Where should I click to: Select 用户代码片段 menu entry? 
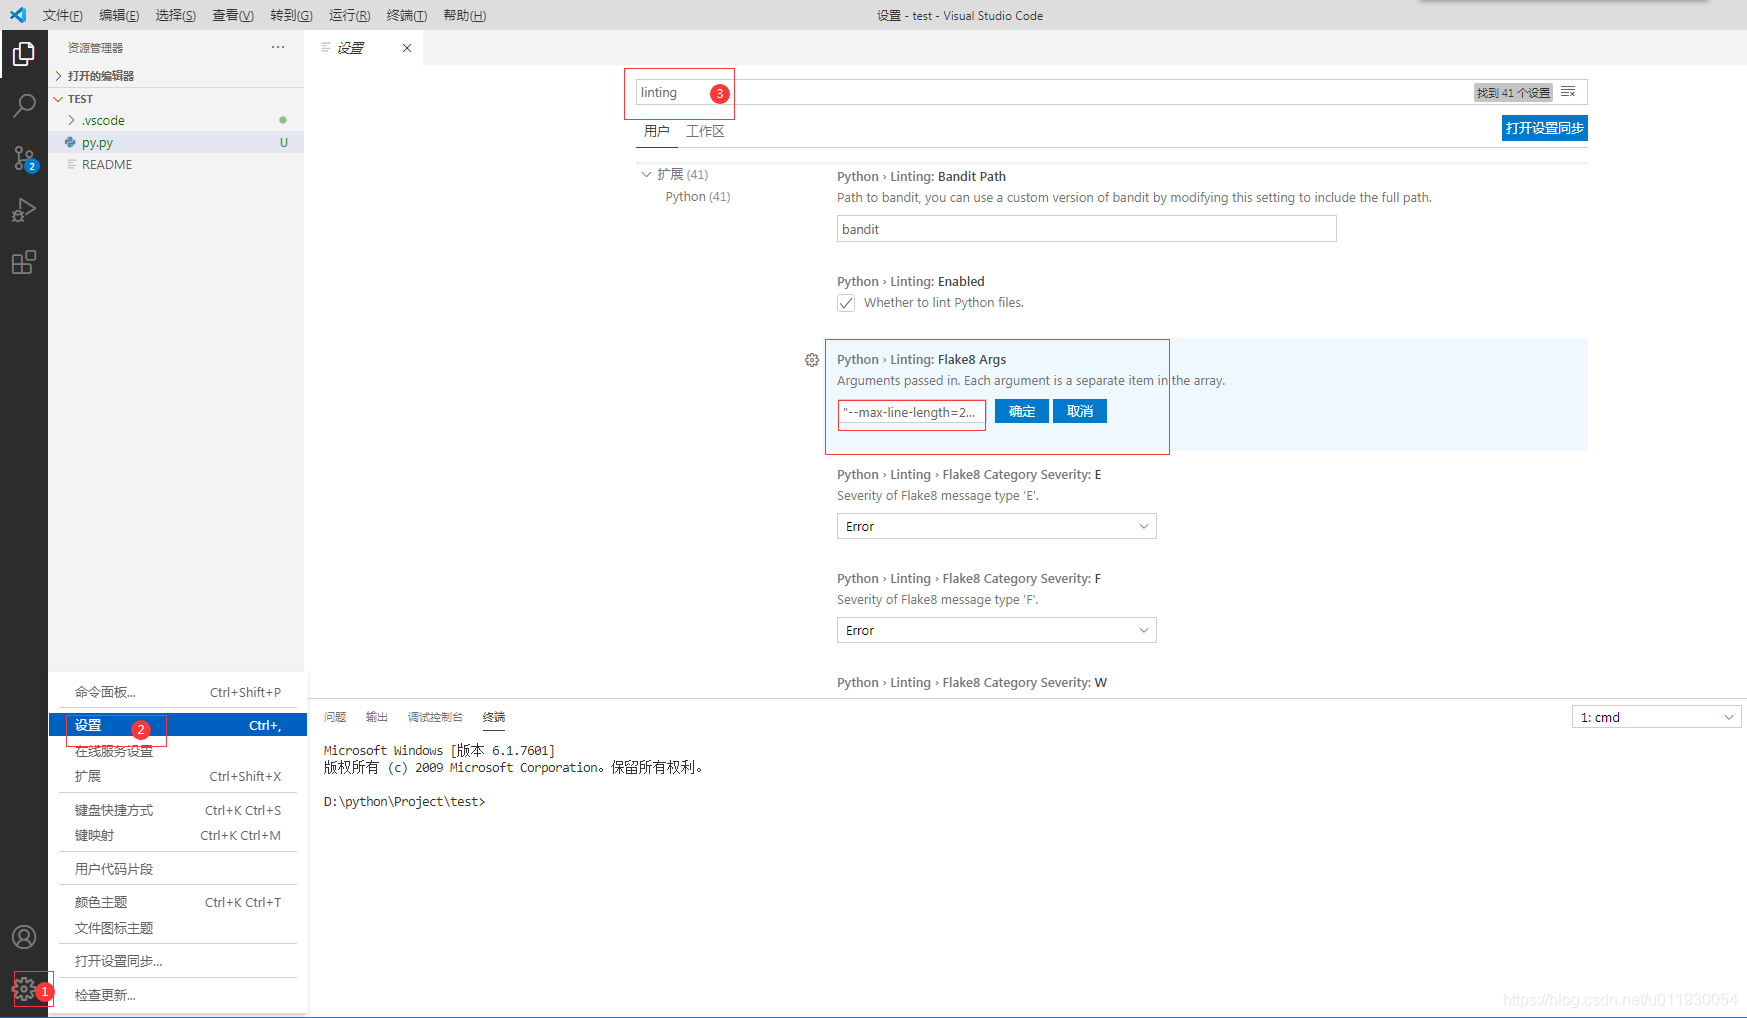(x=178, y=869)
